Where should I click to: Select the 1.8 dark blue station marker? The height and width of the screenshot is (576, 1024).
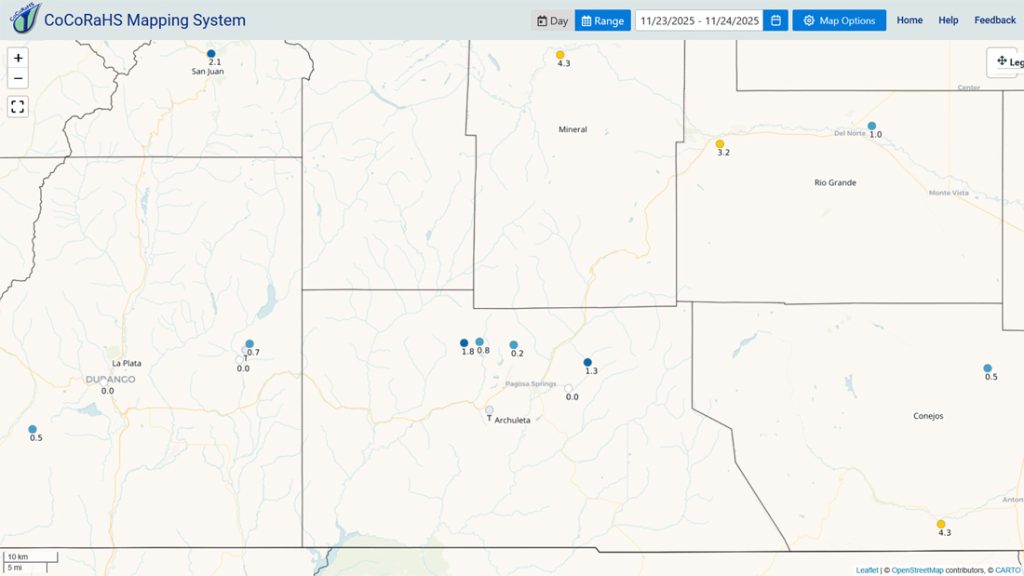464,343
